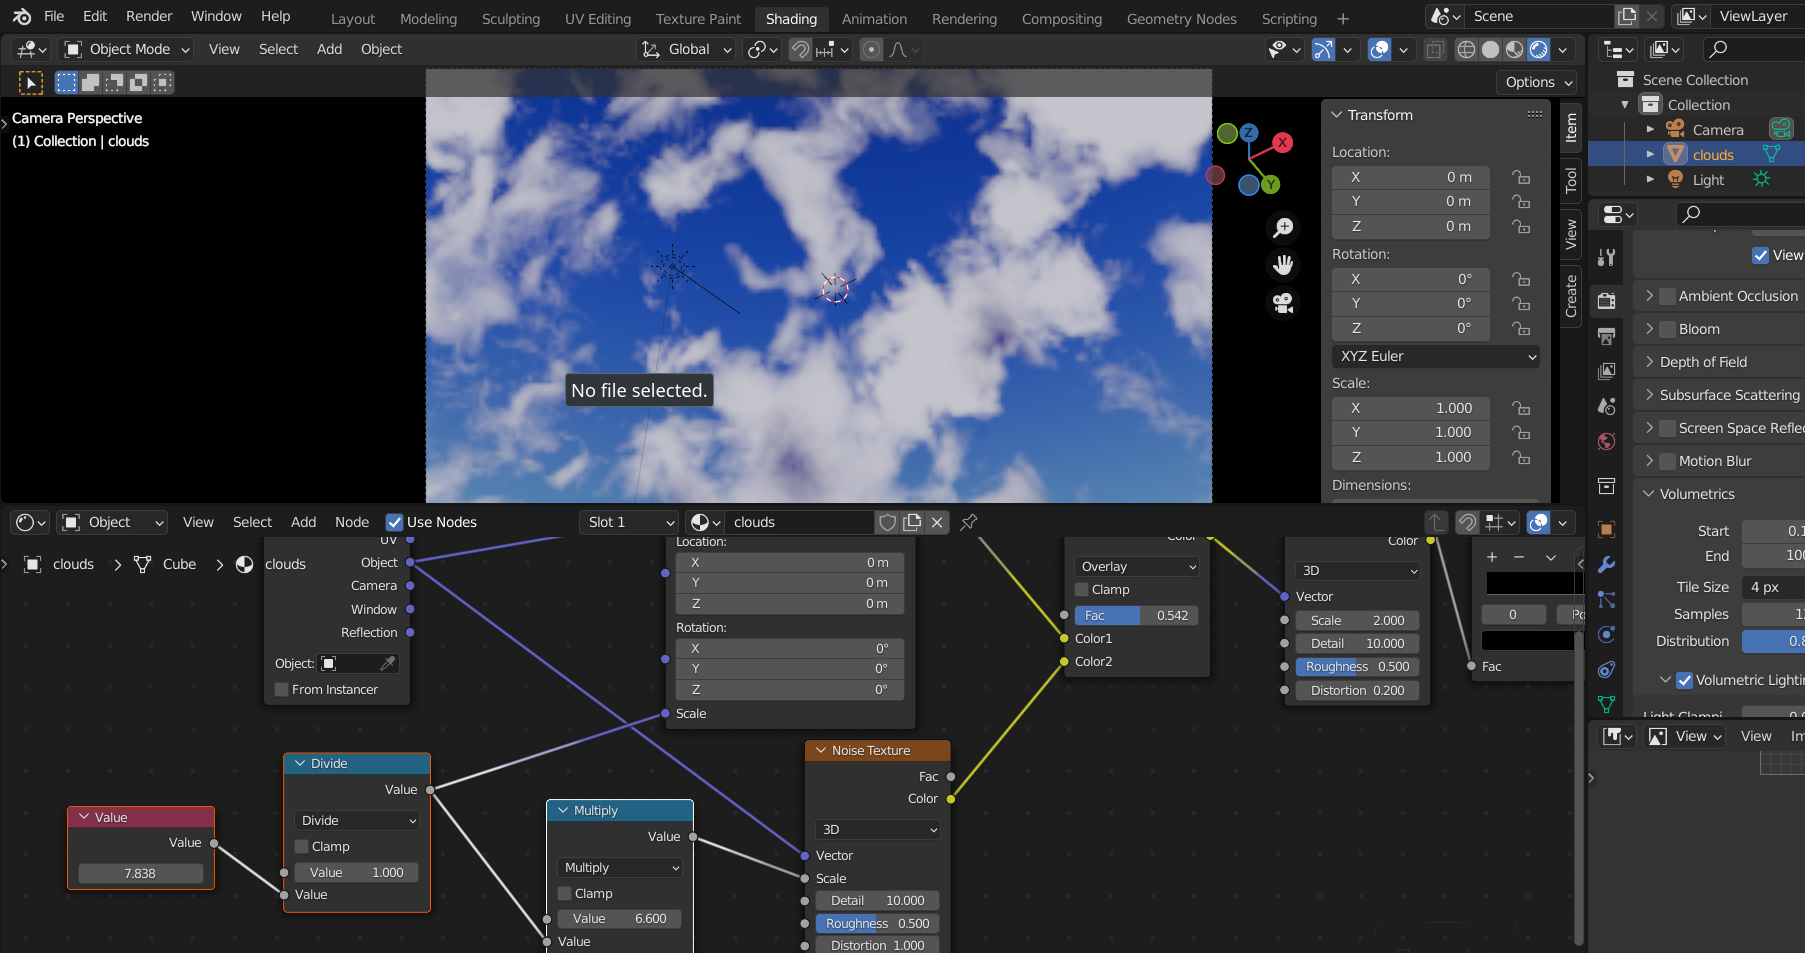Toggle X-ray mode icon
Image resolution: width=1805 pixels, height=953 pixels.
(1434, 49)
